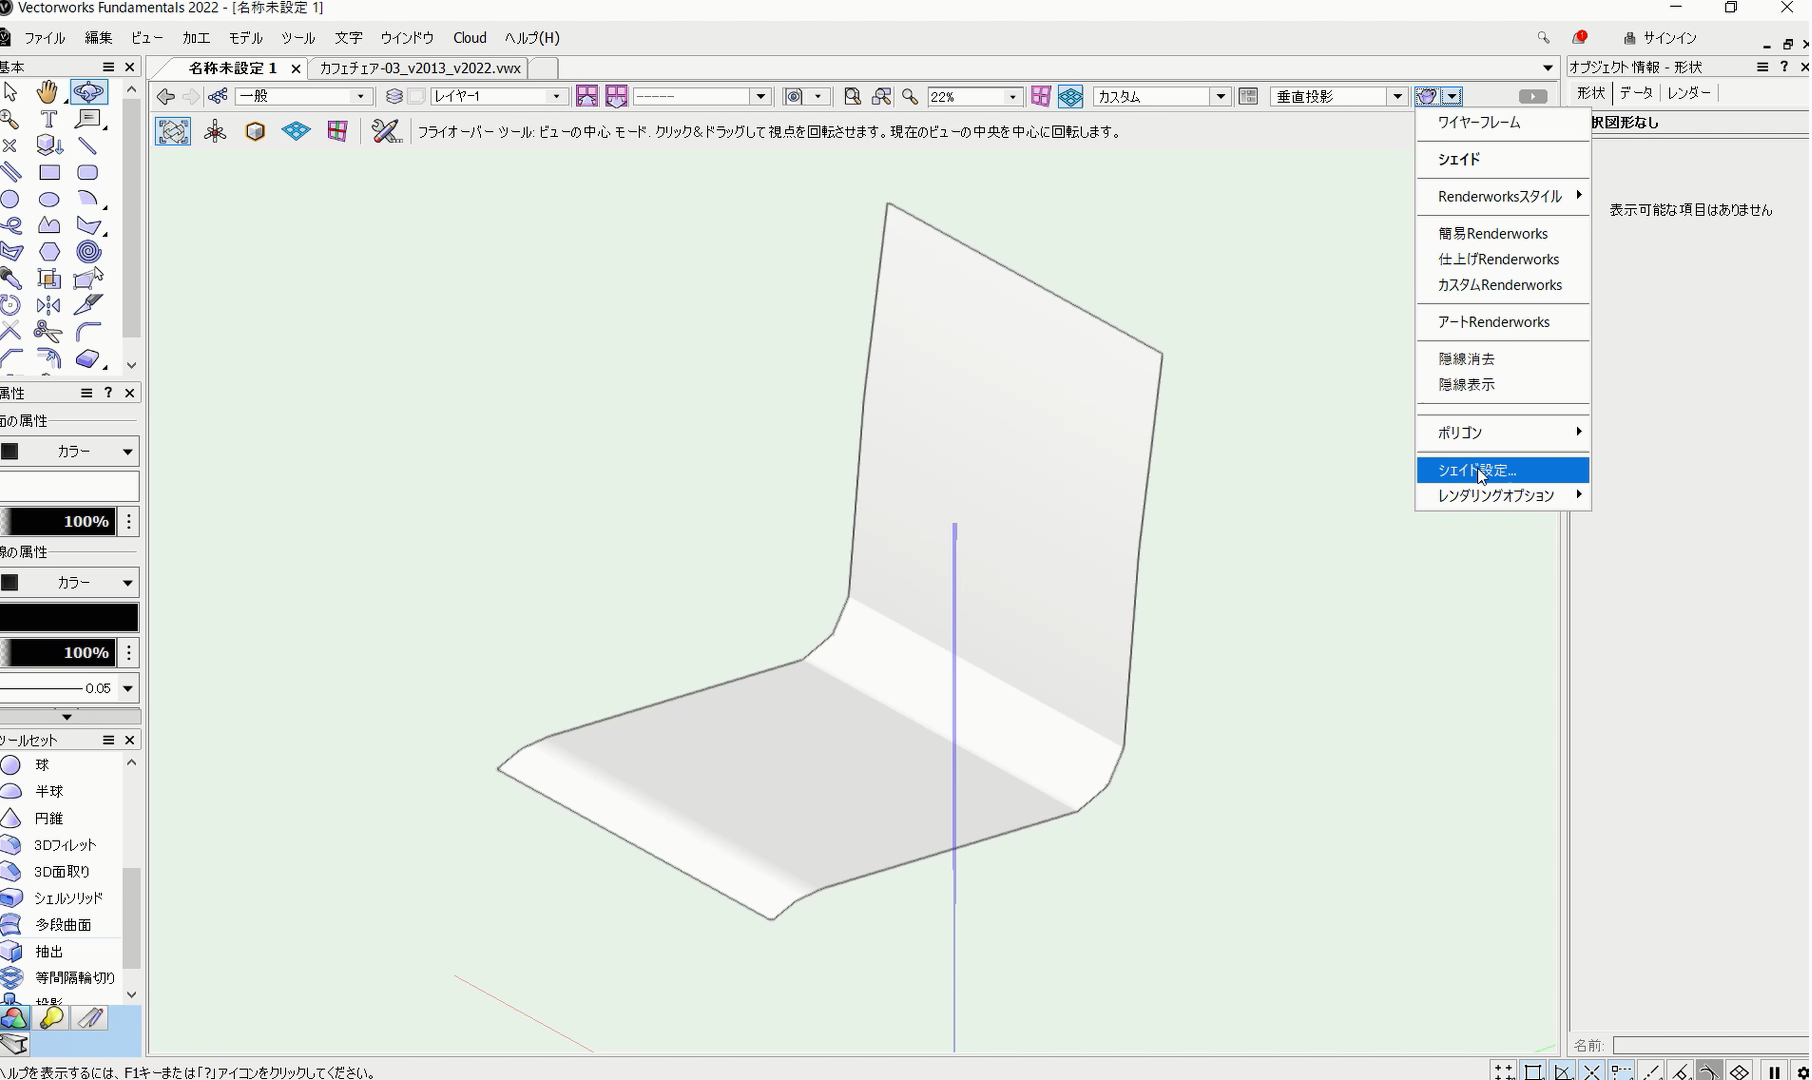Select the Callout tool

[88, 119]
